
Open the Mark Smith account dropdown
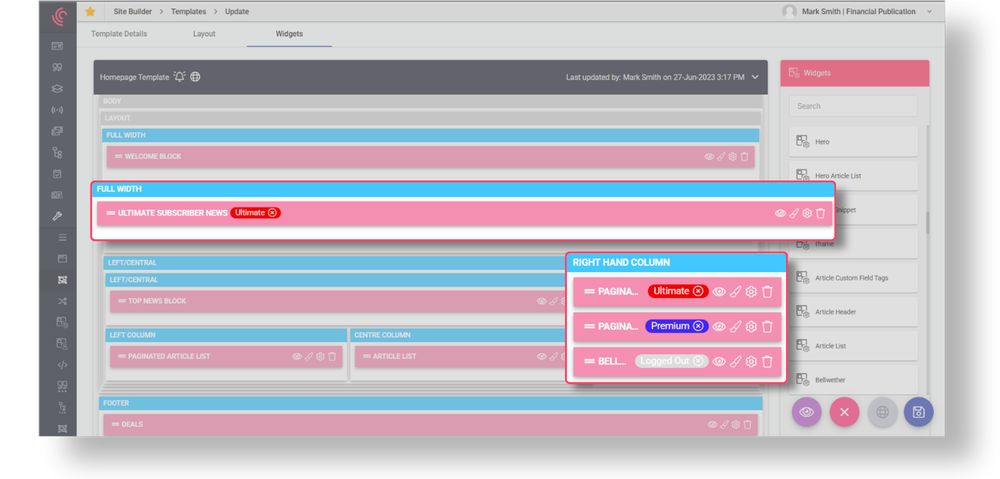click(x=929, y=11)
